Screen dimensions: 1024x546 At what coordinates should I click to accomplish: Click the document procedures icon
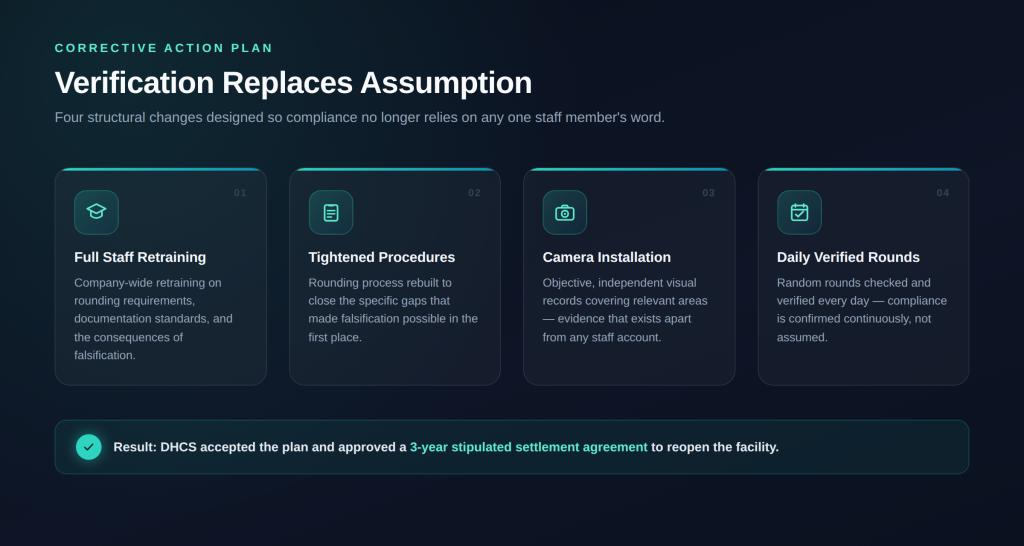coord(331,212)
